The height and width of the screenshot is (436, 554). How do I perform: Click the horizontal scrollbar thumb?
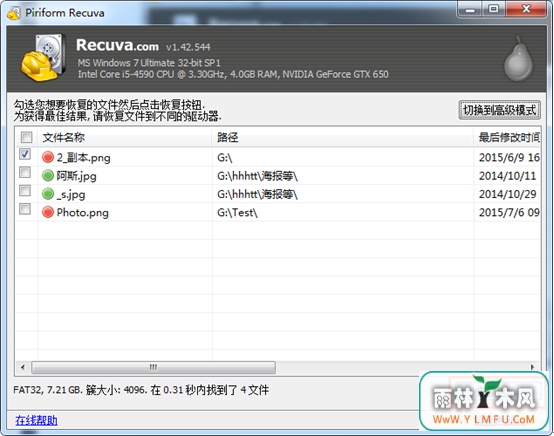pyautogui.click(x=153, y=367)
